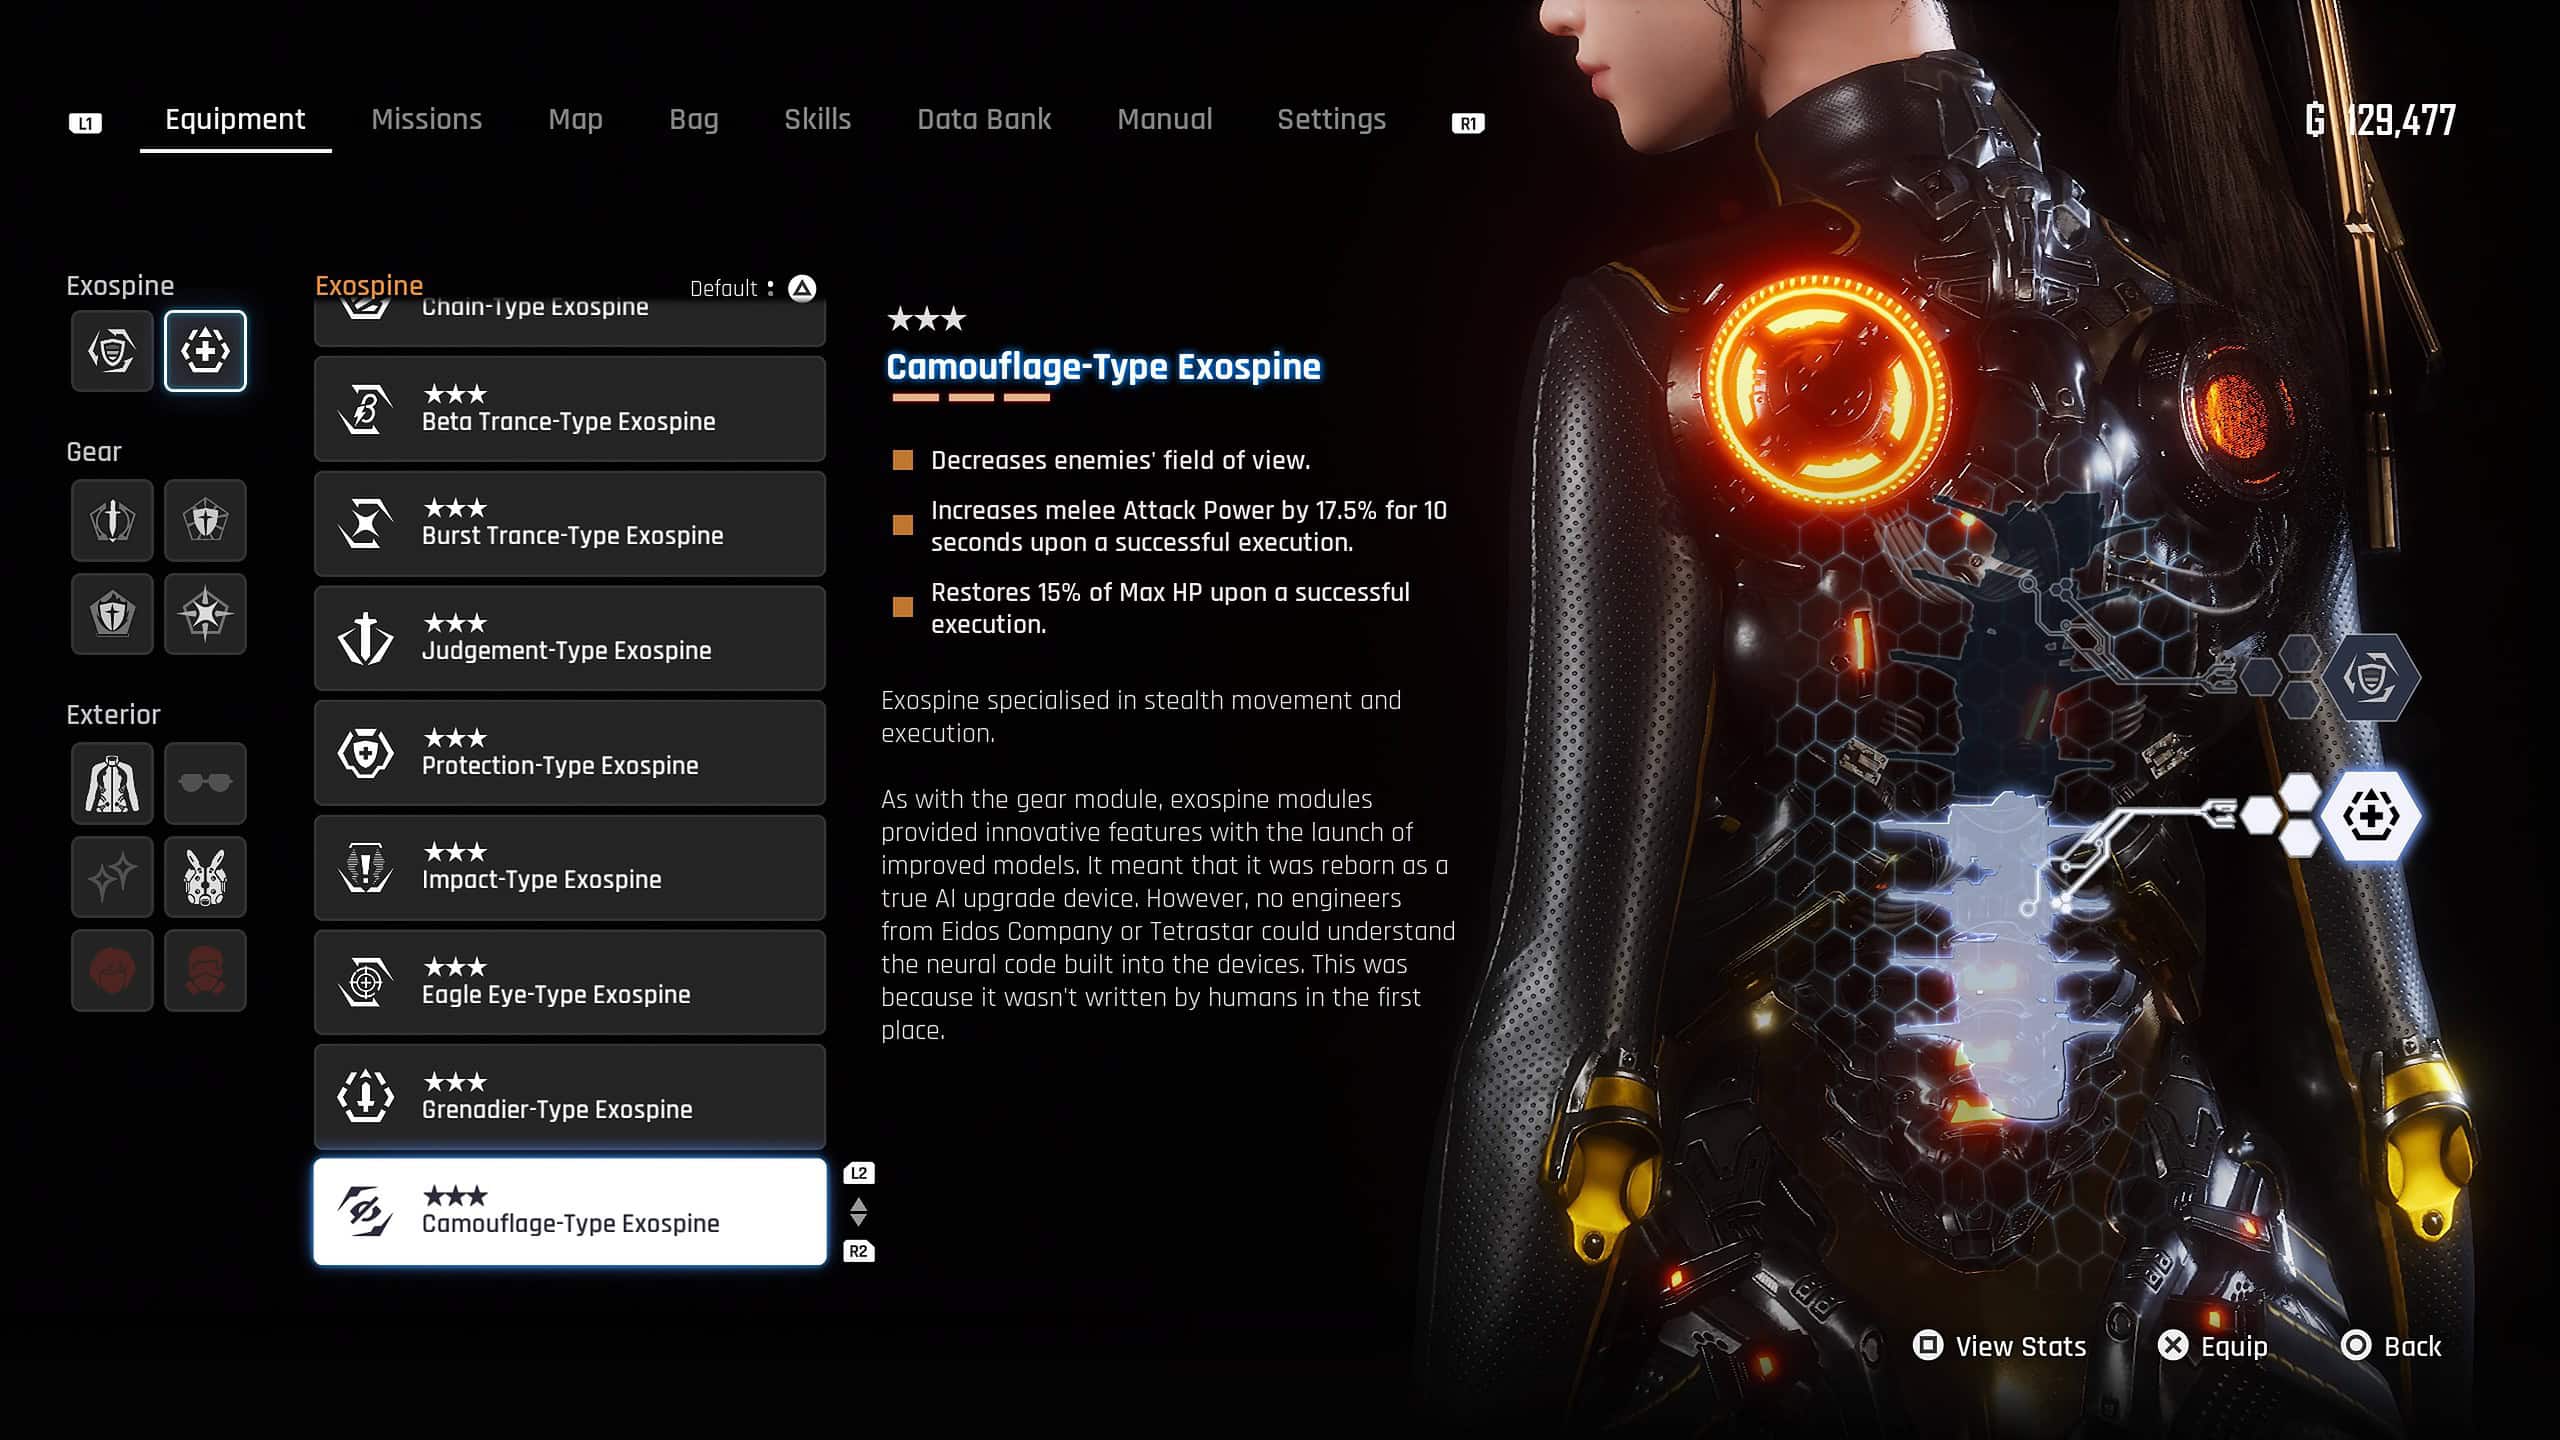
Task: Click the Burst Trance-Type Exospine hourglass icon
Action: pyautogui.click(x=365, y=524)
